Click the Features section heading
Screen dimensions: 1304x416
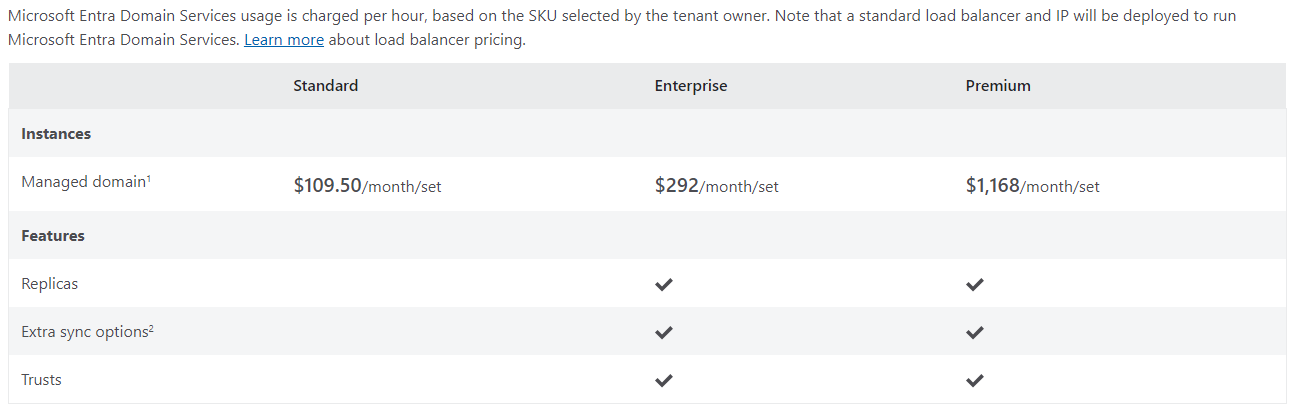point(53,236)
